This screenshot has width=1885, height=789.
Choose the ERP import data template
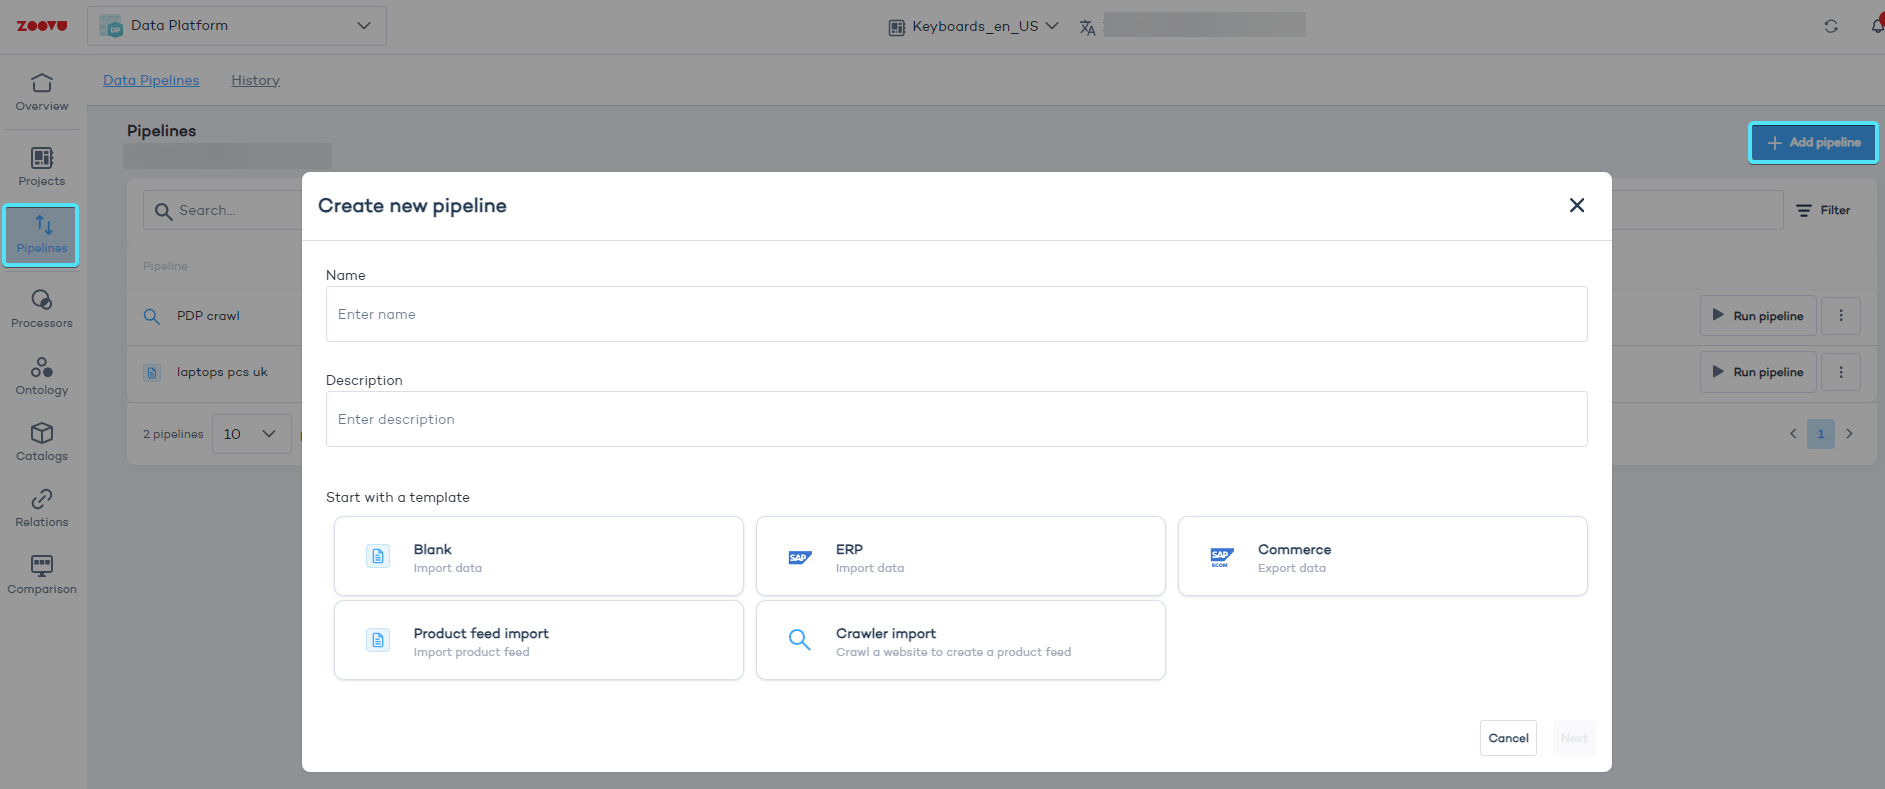(x=960, y=556)
